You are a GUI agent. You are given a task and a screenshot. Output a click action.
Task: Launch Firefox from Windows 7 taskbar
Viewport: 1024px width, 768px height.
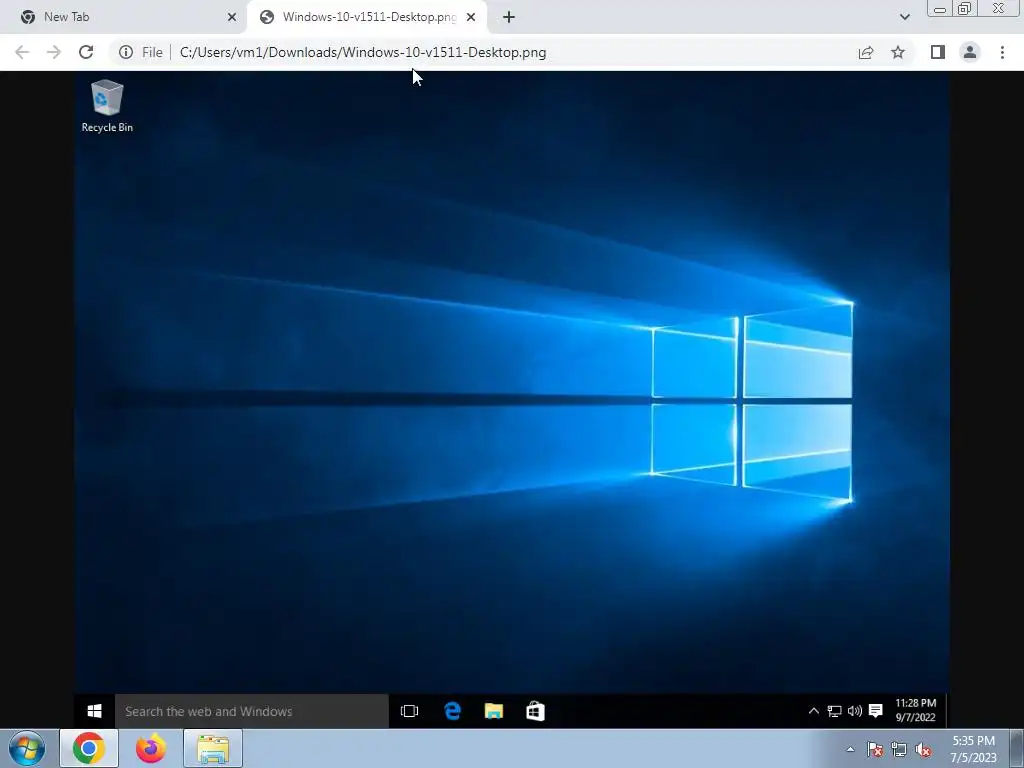[x=151, y=748]
